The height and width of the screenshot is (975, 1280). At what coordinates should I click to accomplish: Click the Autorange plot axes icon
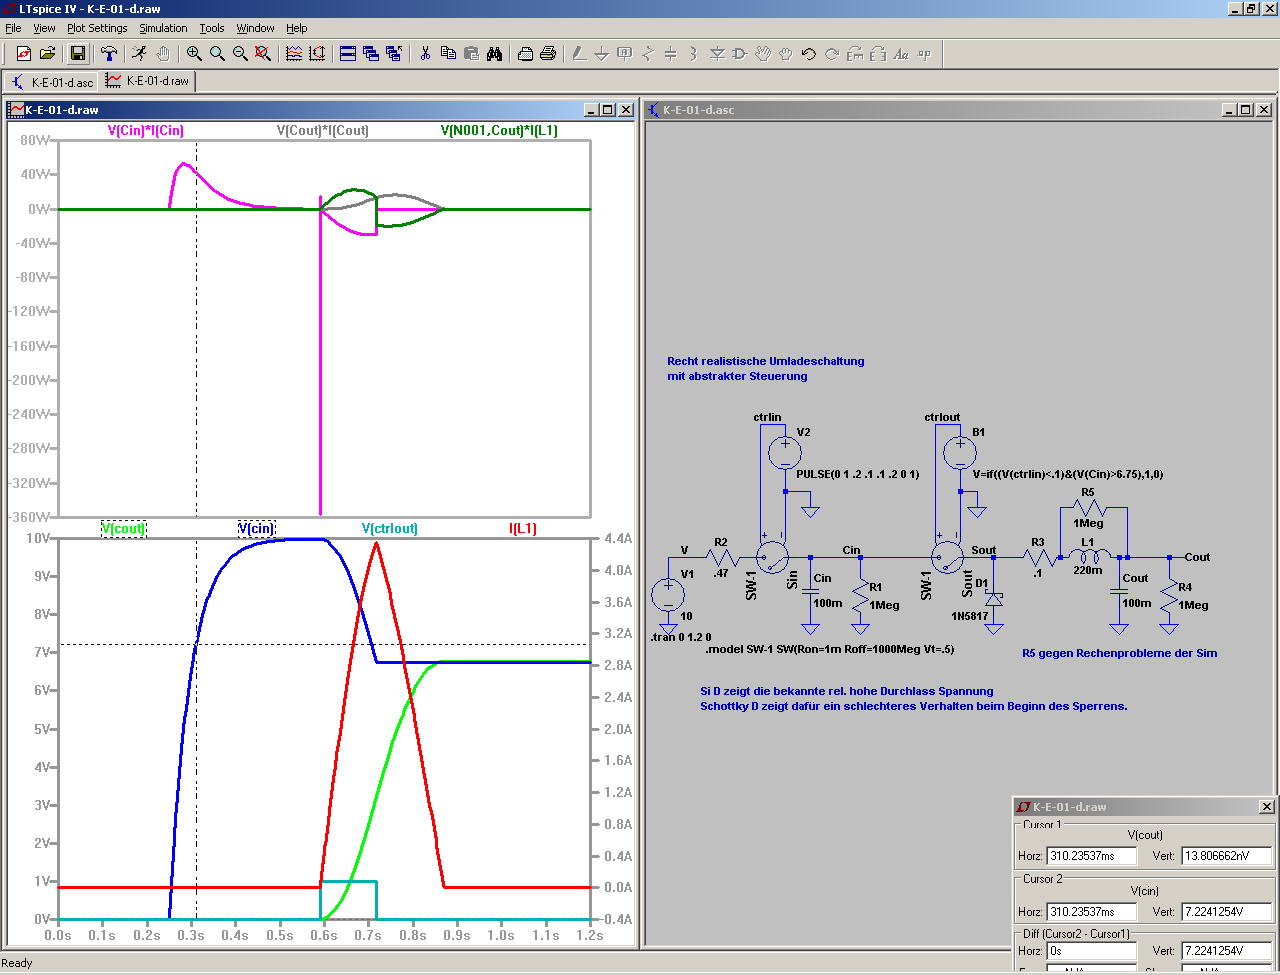(317, 54)
